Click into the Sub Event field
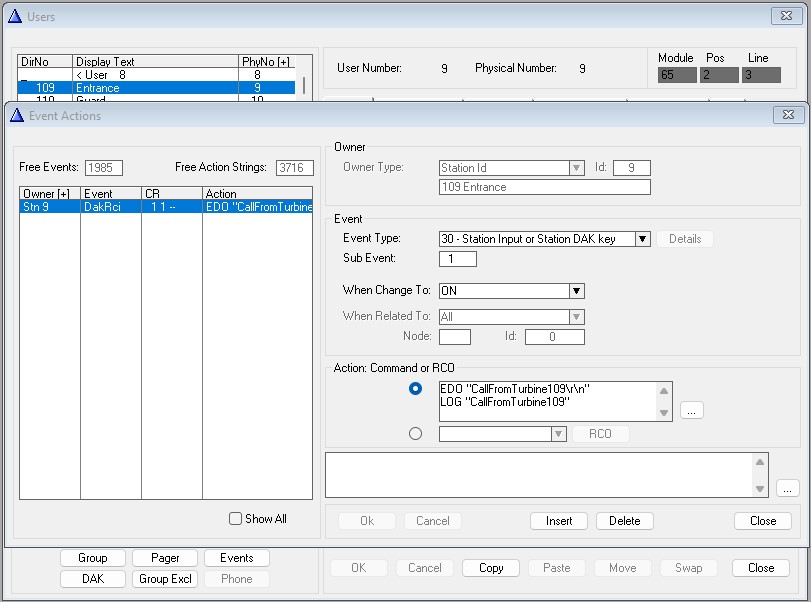811x602 pixels. [457, 259]
